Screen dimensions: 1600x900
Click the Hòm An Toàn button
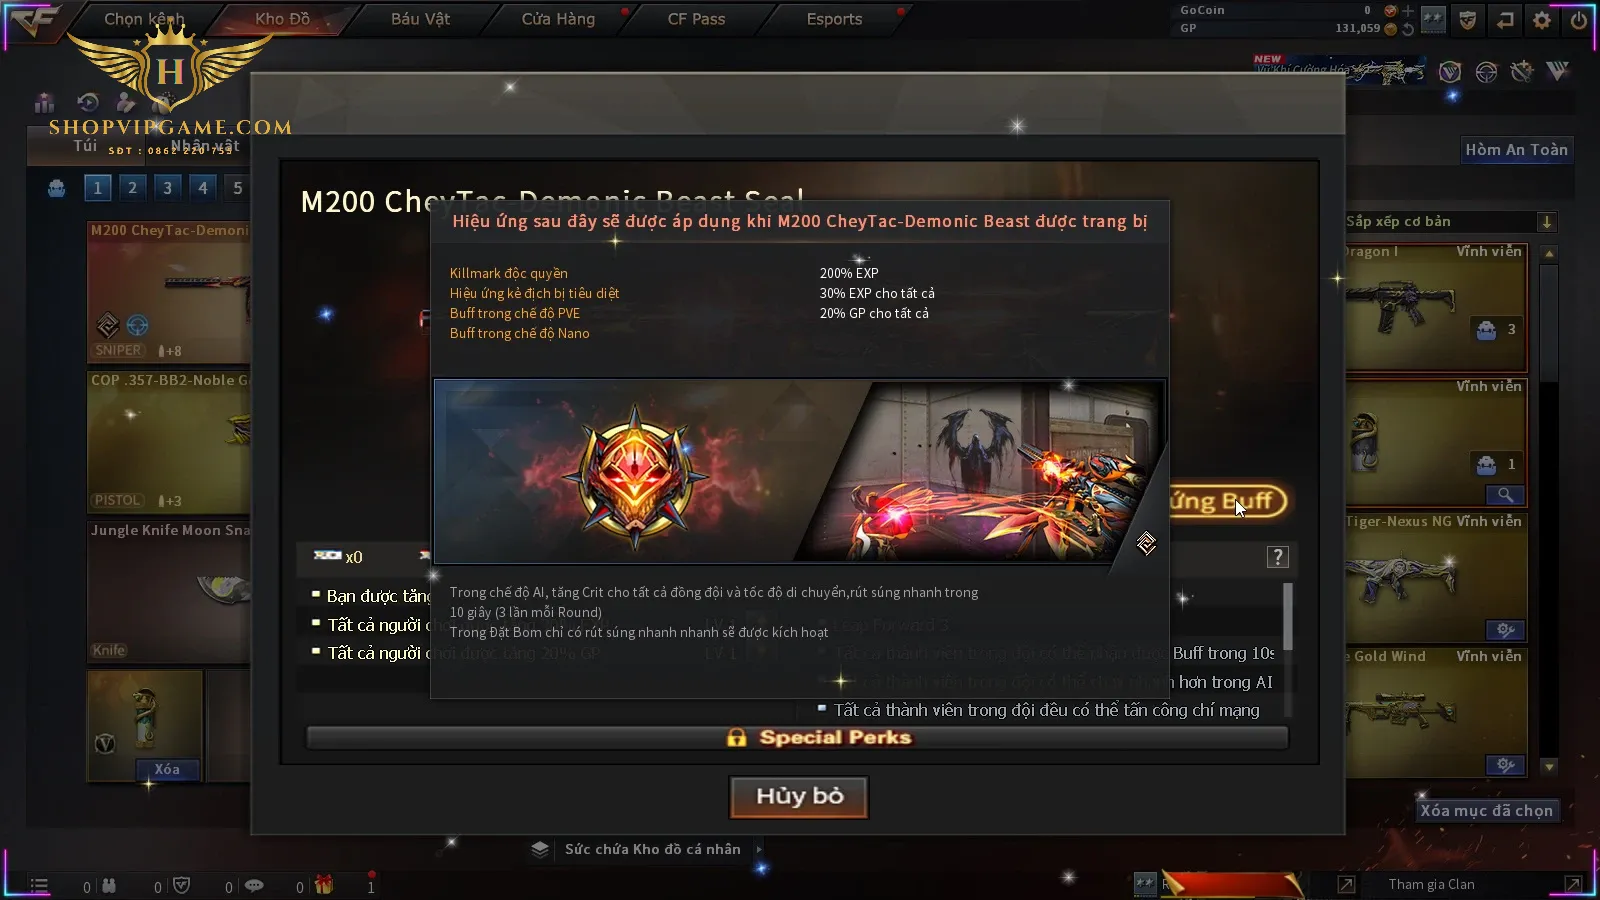click(x=1516, y=150)
